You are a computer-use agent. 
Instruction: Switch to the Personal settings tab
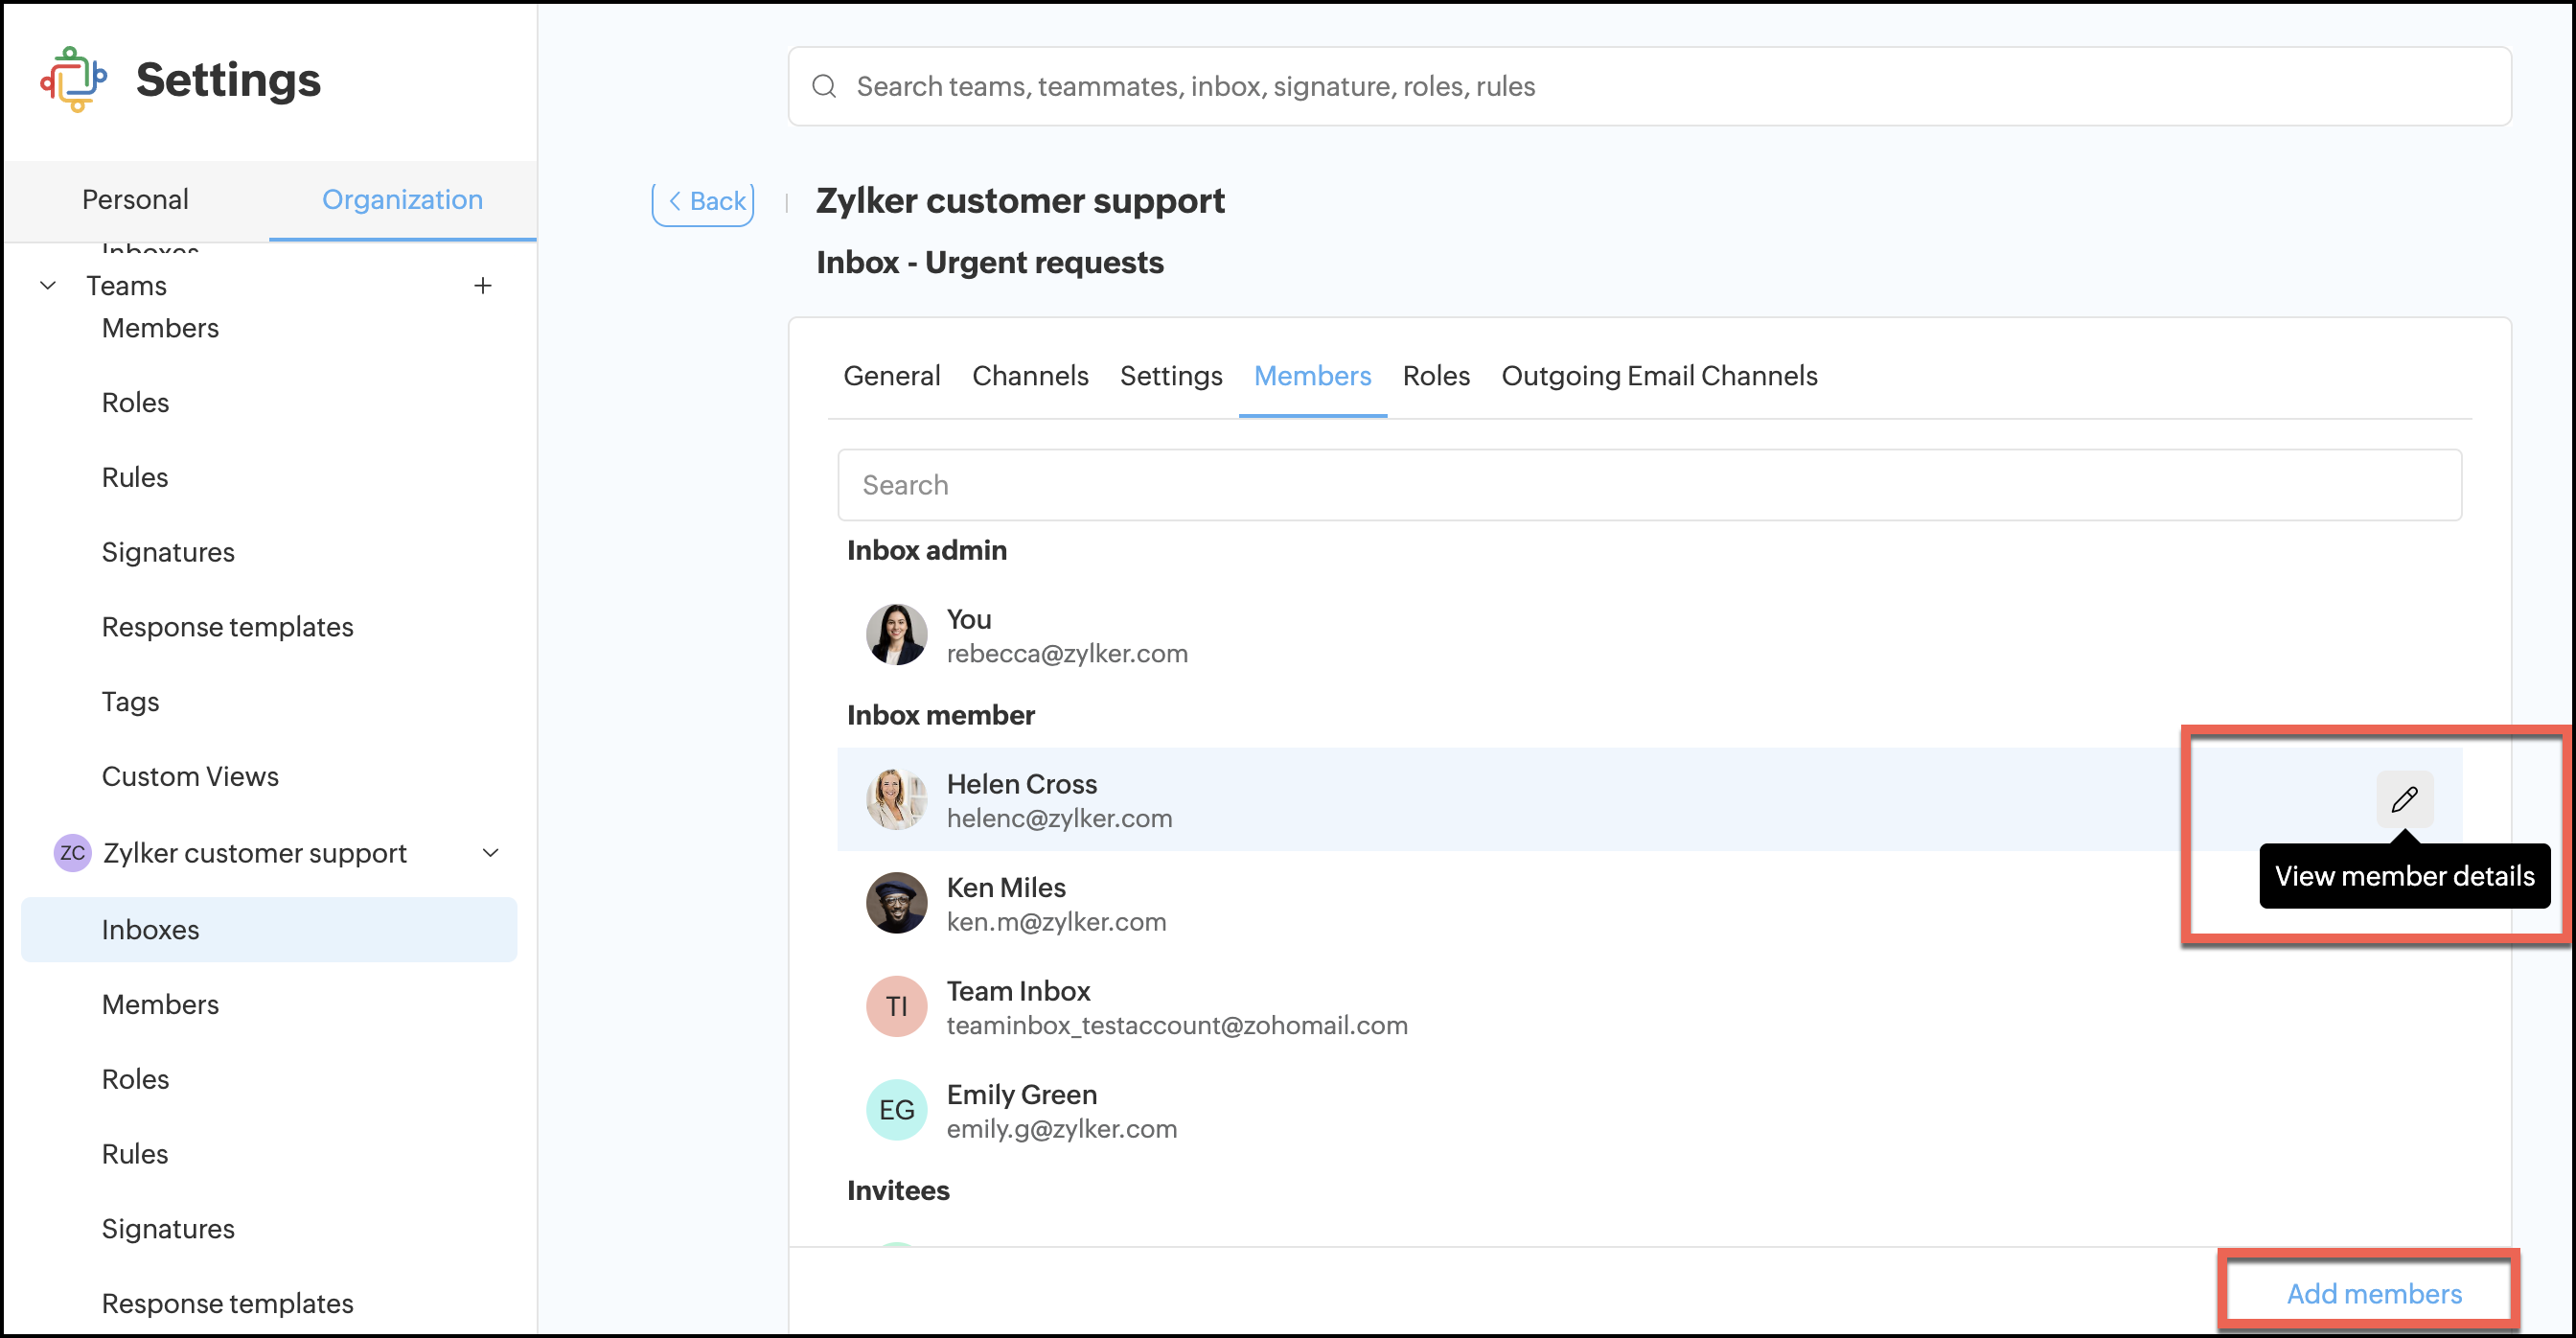[135, 199]
